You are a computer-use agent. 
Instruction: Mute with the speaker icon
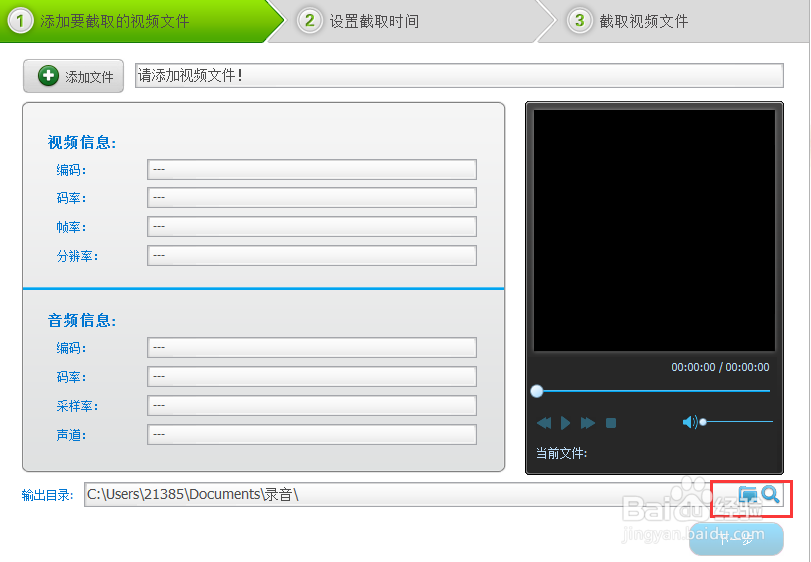(689, 422)
